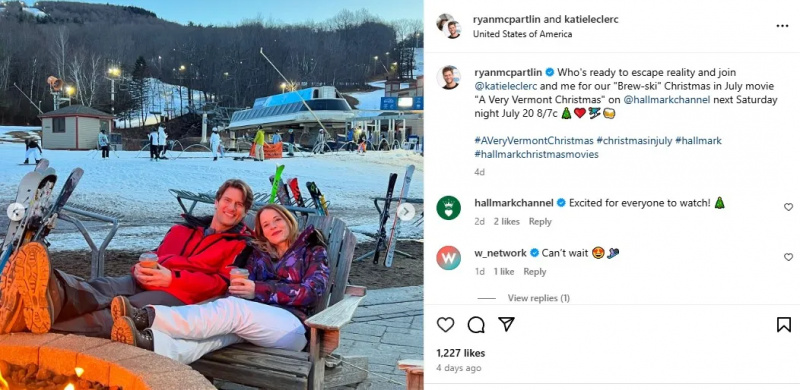The height and width of the screenshot is (390, 800).
Task: Open w_network profile avatar
Action: [448, 258]
